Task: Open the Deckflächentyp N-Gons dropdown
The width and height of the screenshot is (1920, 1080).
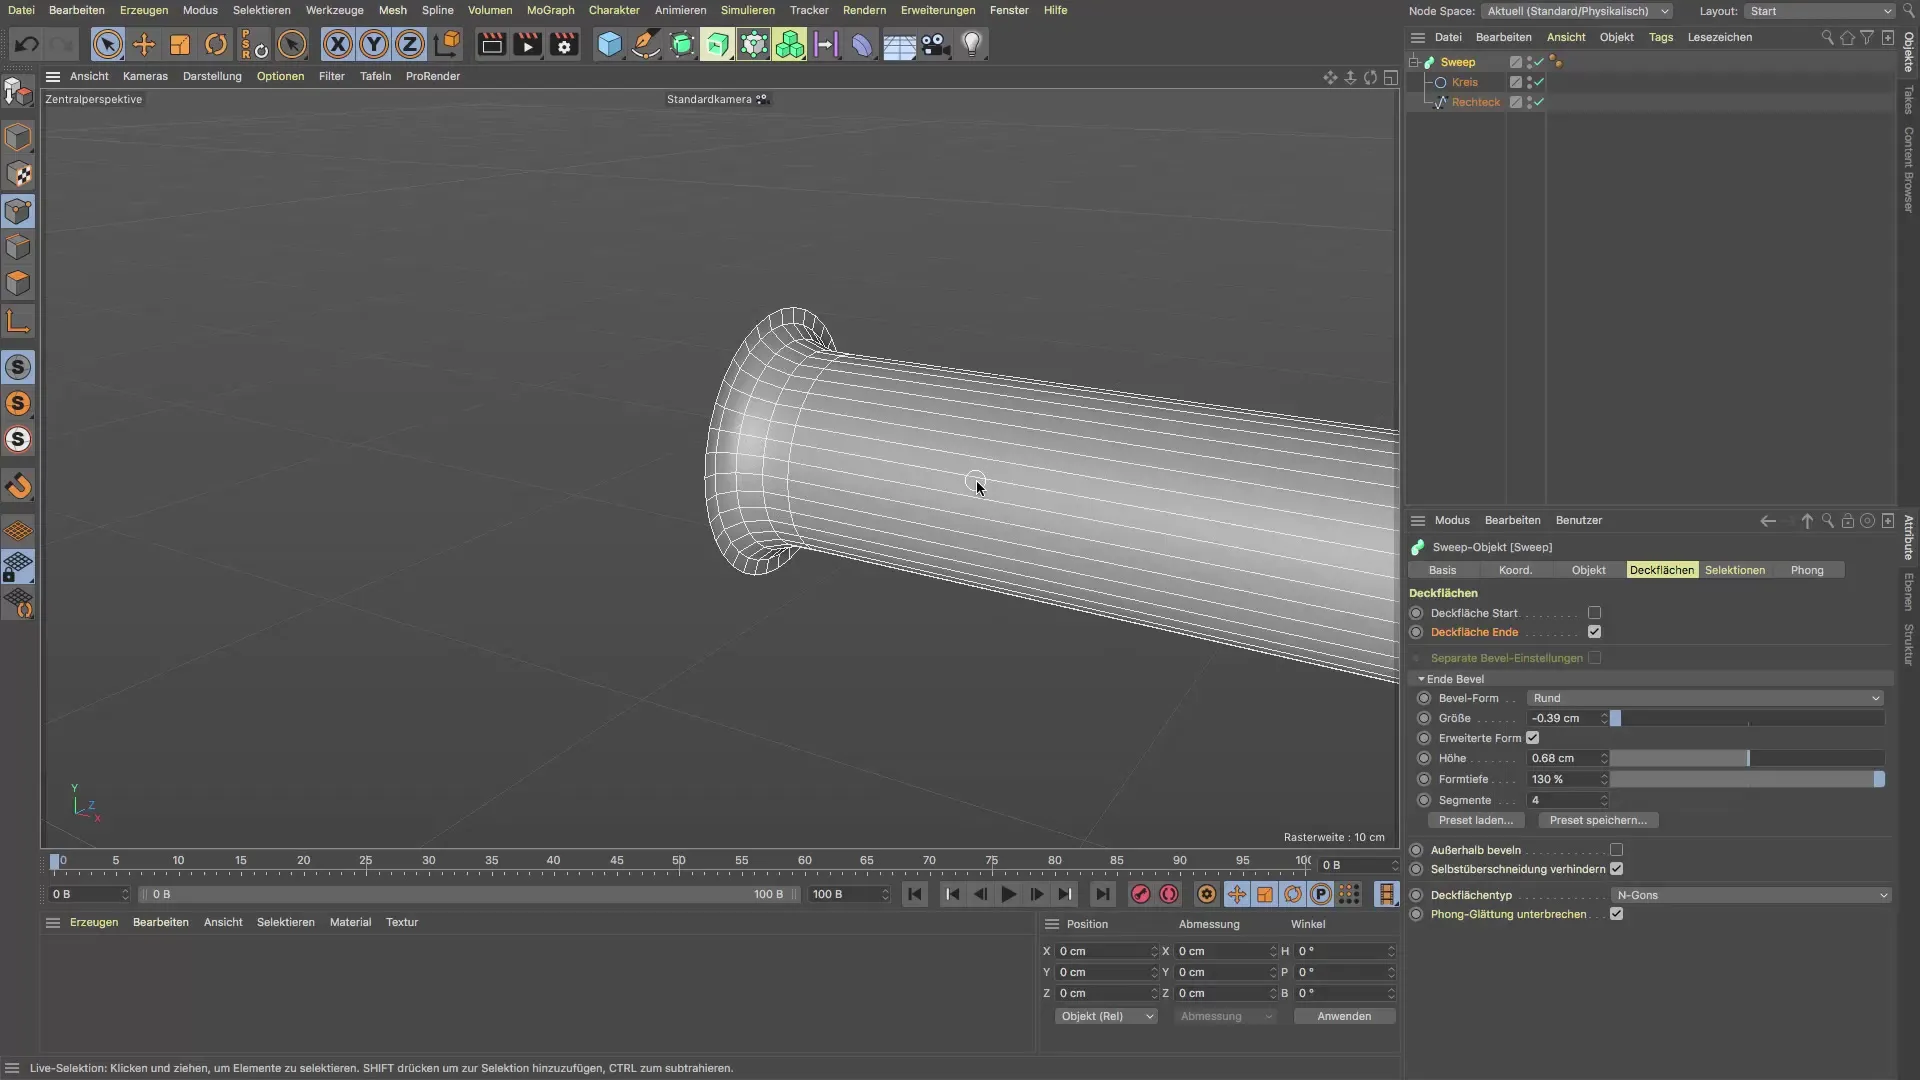Action: point(1750,895)
